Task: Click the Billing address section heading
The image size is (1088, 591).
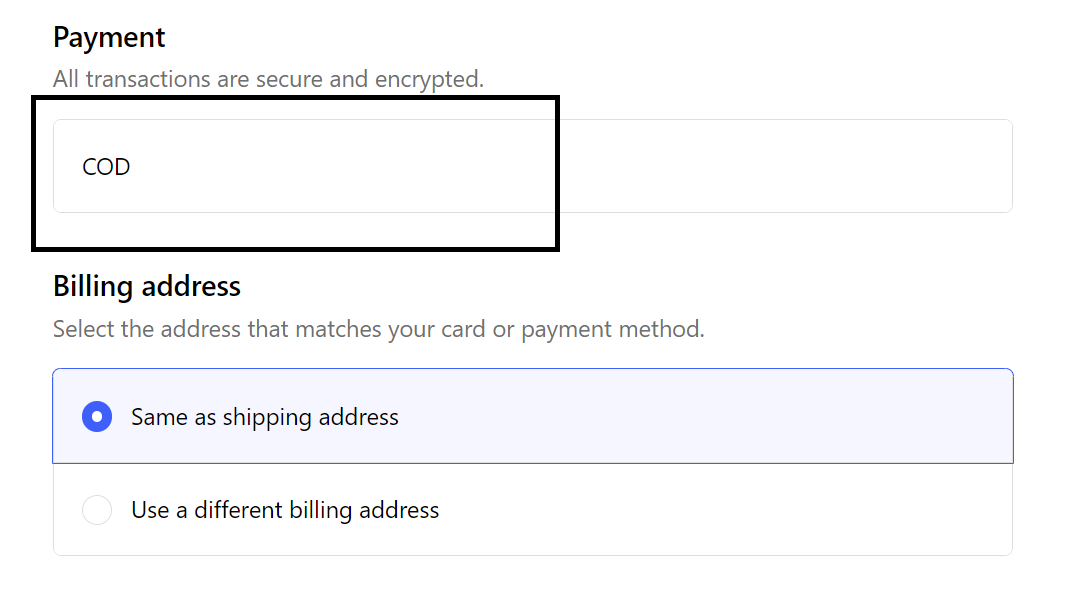Action: point(147,287)
